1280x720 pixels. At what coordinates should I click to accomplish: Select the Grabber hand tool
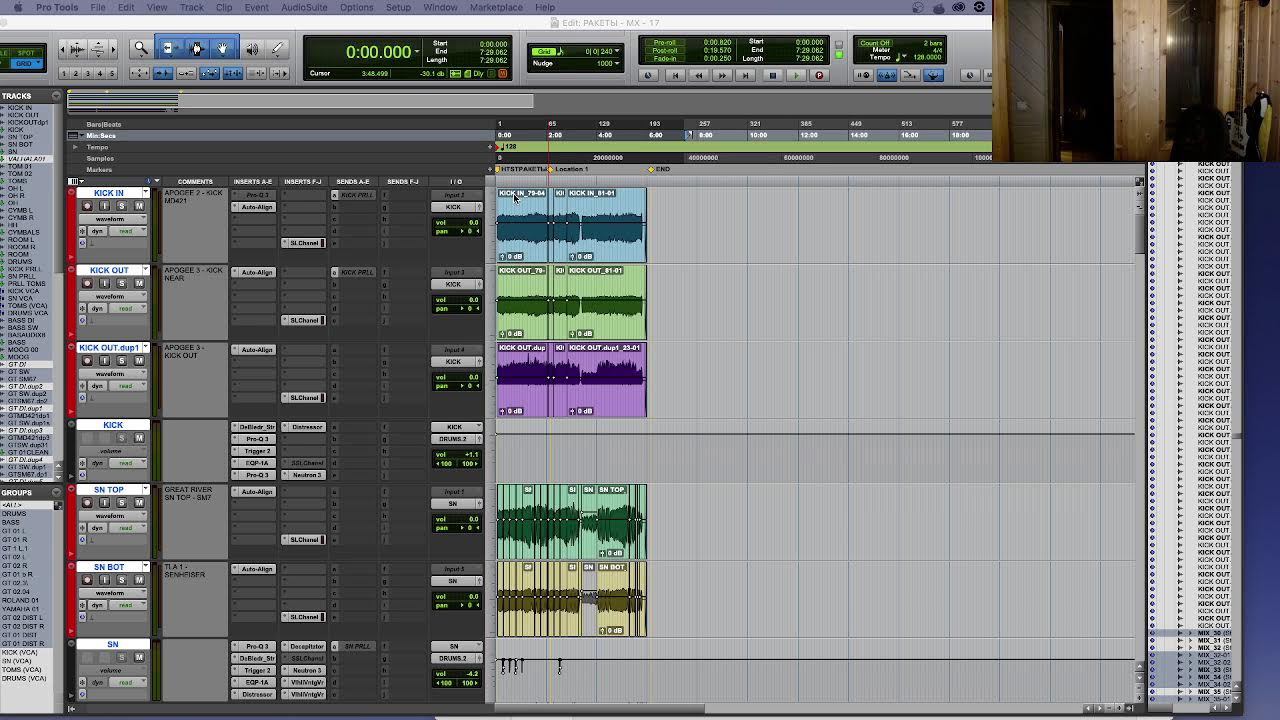[223, 48]
